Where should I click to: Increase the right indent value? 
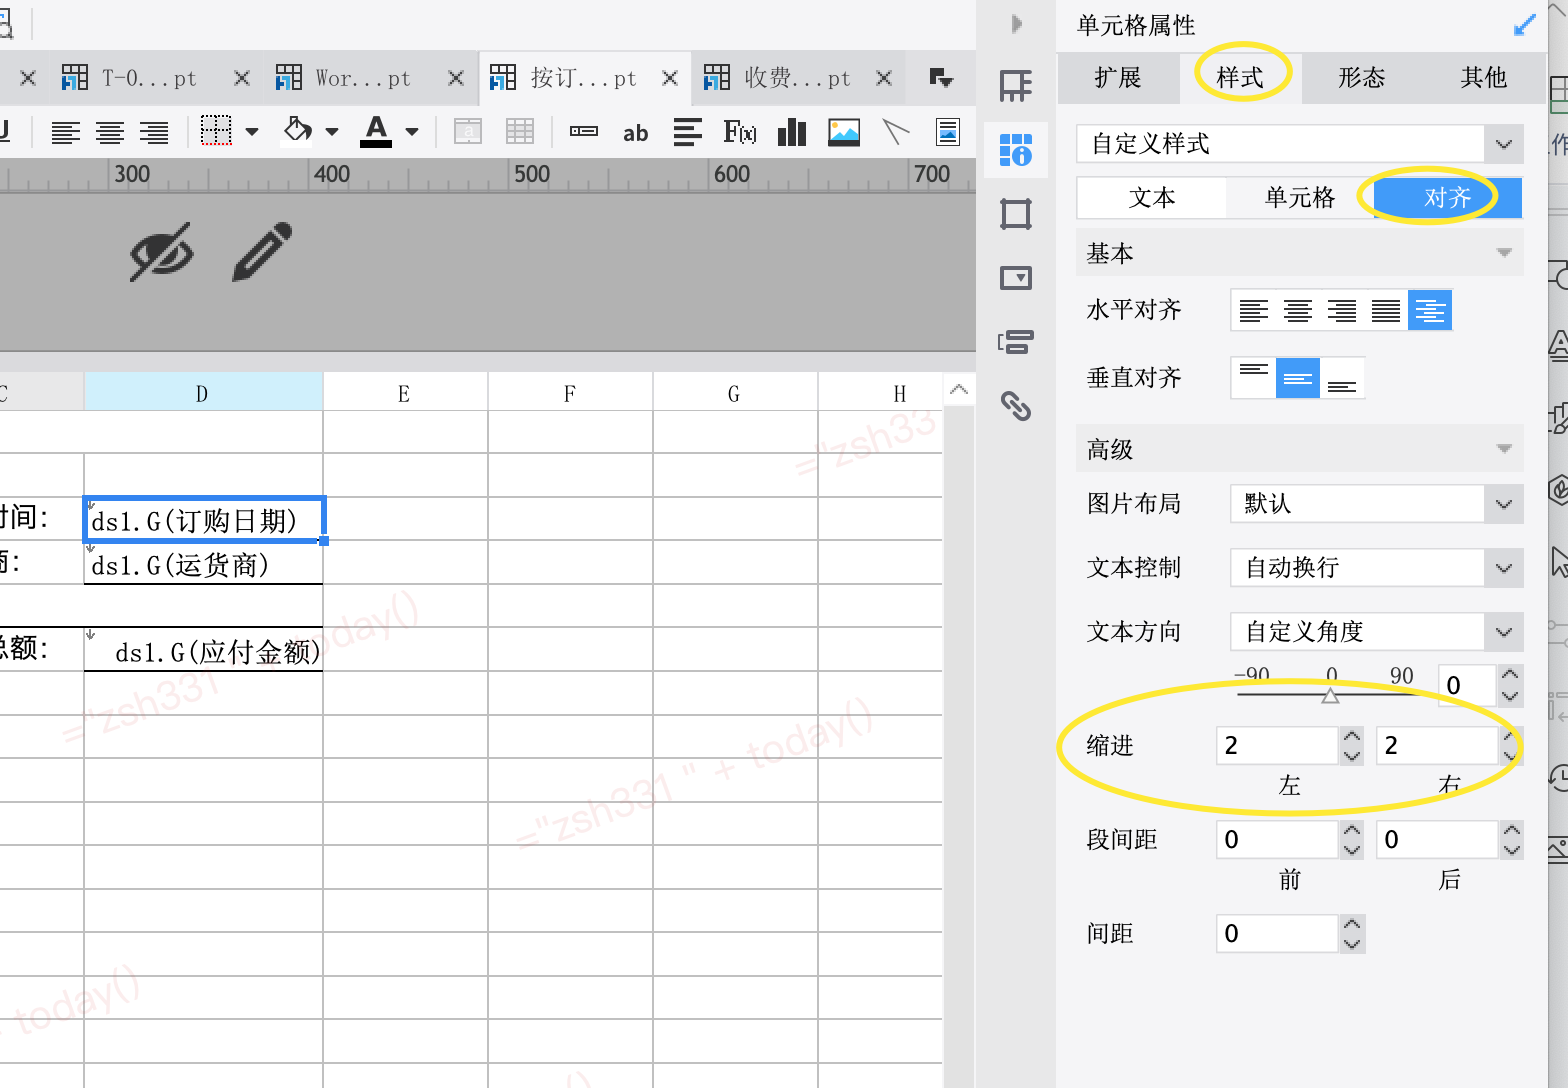coord(1511,736)
